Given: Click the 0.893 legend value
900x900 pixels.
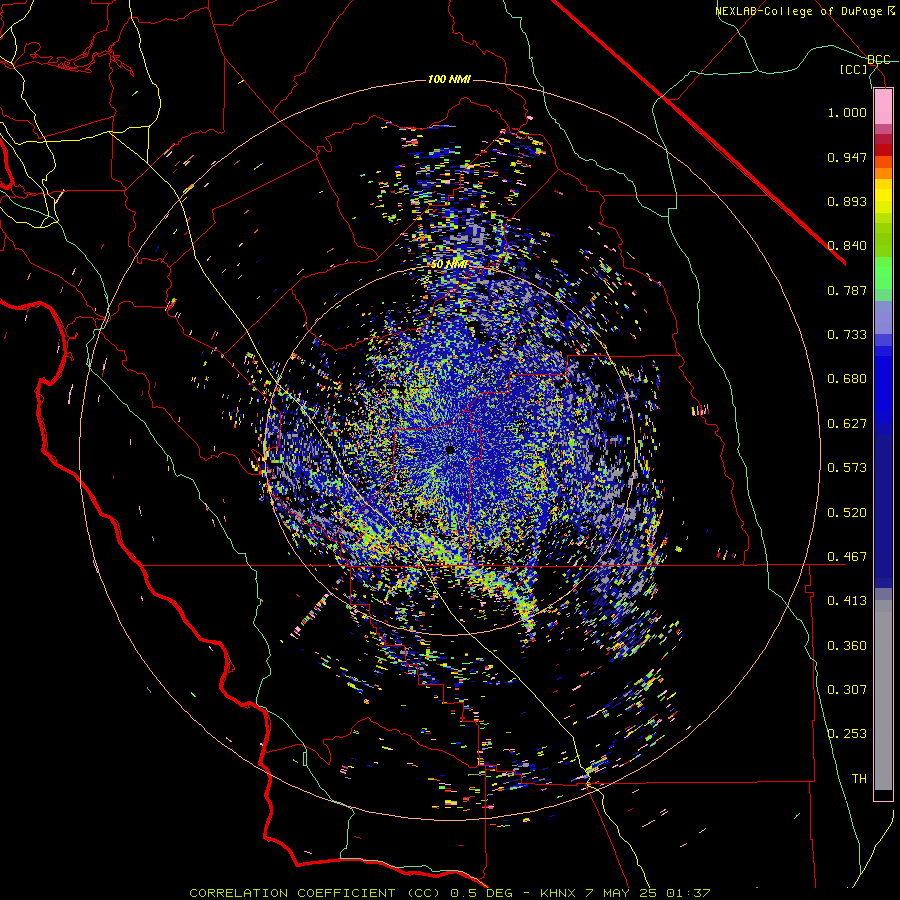Looking at the screenshot, I should pos(847,201).
